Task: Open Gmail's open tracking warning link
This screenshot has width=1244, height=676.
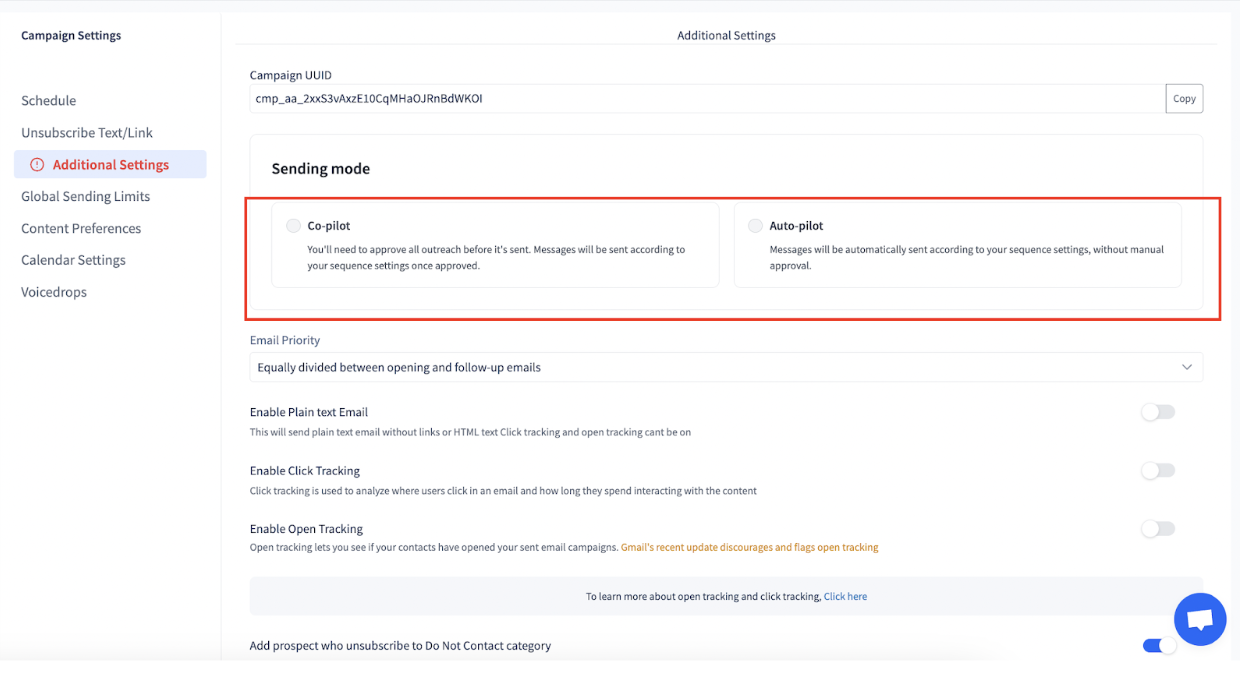Action: coord(750,548)
